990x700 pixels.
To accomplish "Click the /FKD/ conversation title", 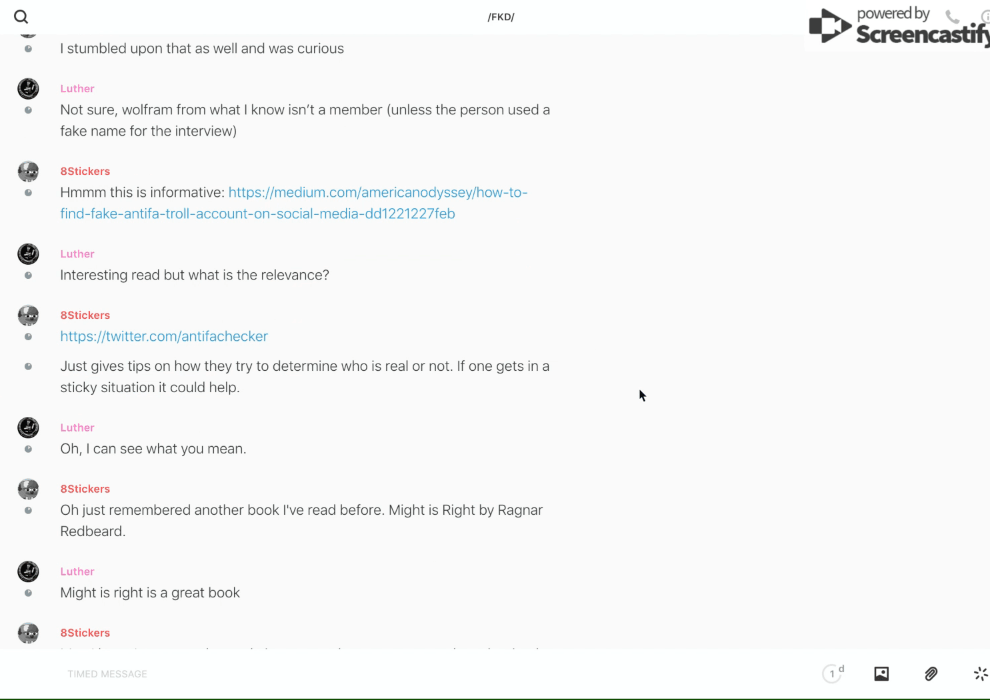I will tap(501, 17).
